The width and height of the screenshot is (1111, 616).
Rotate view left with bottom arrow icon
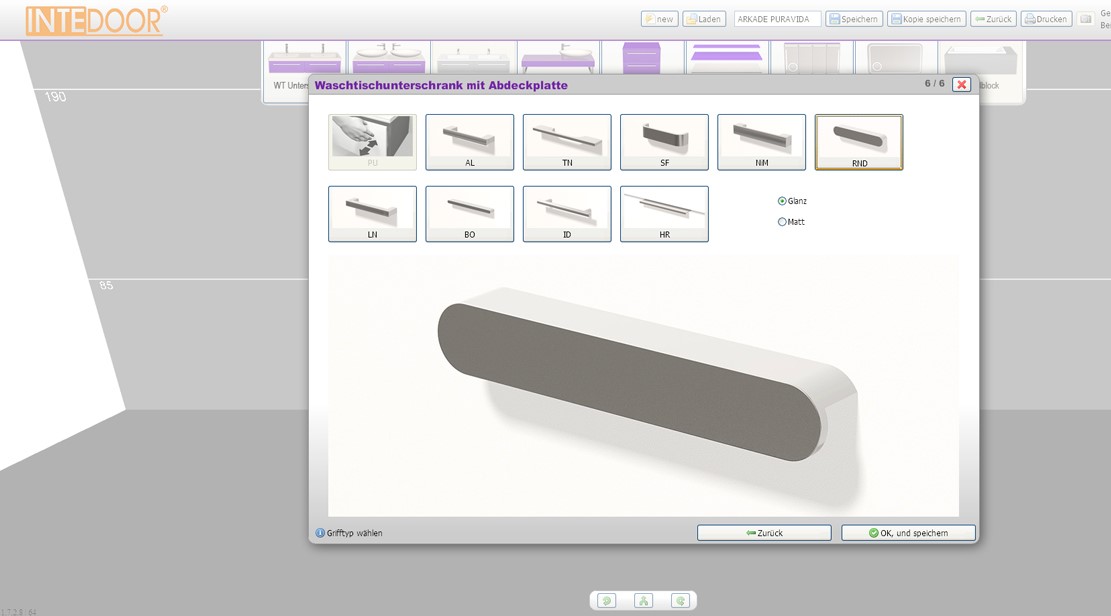click(606, 601)
